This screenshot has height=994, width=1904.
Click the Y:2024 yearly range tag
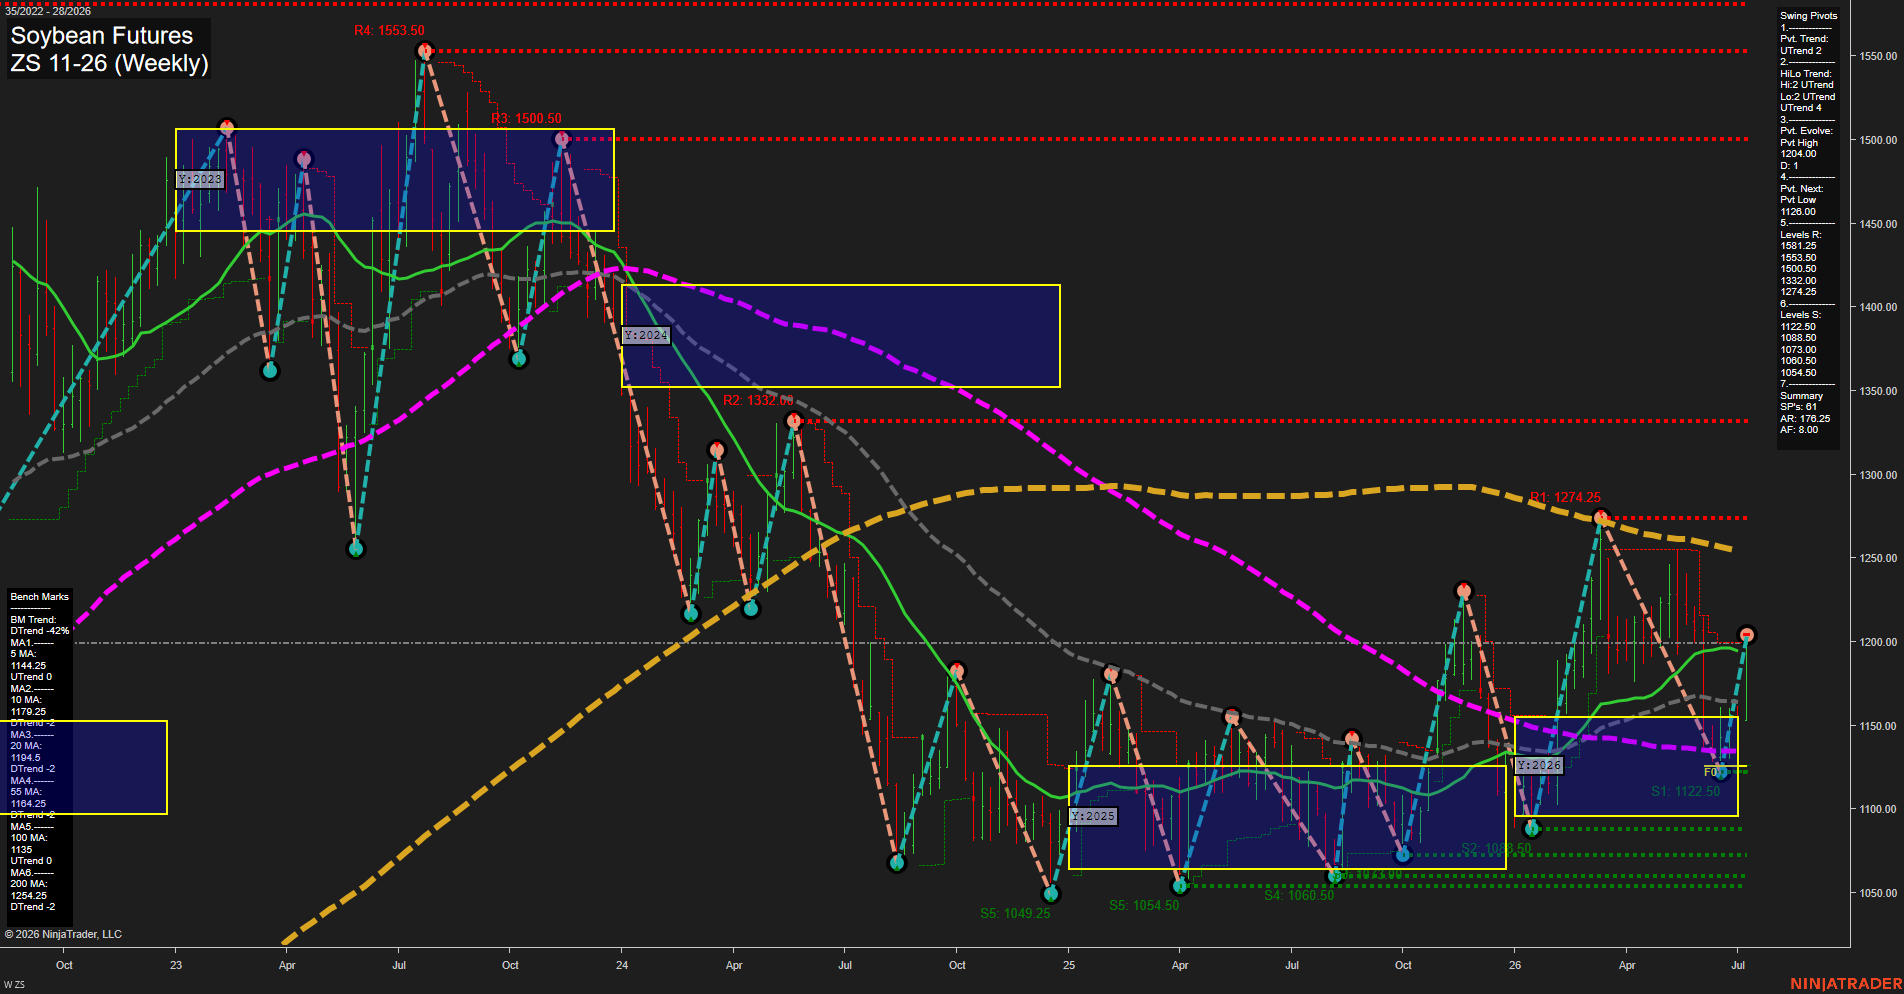coord(645,335)
